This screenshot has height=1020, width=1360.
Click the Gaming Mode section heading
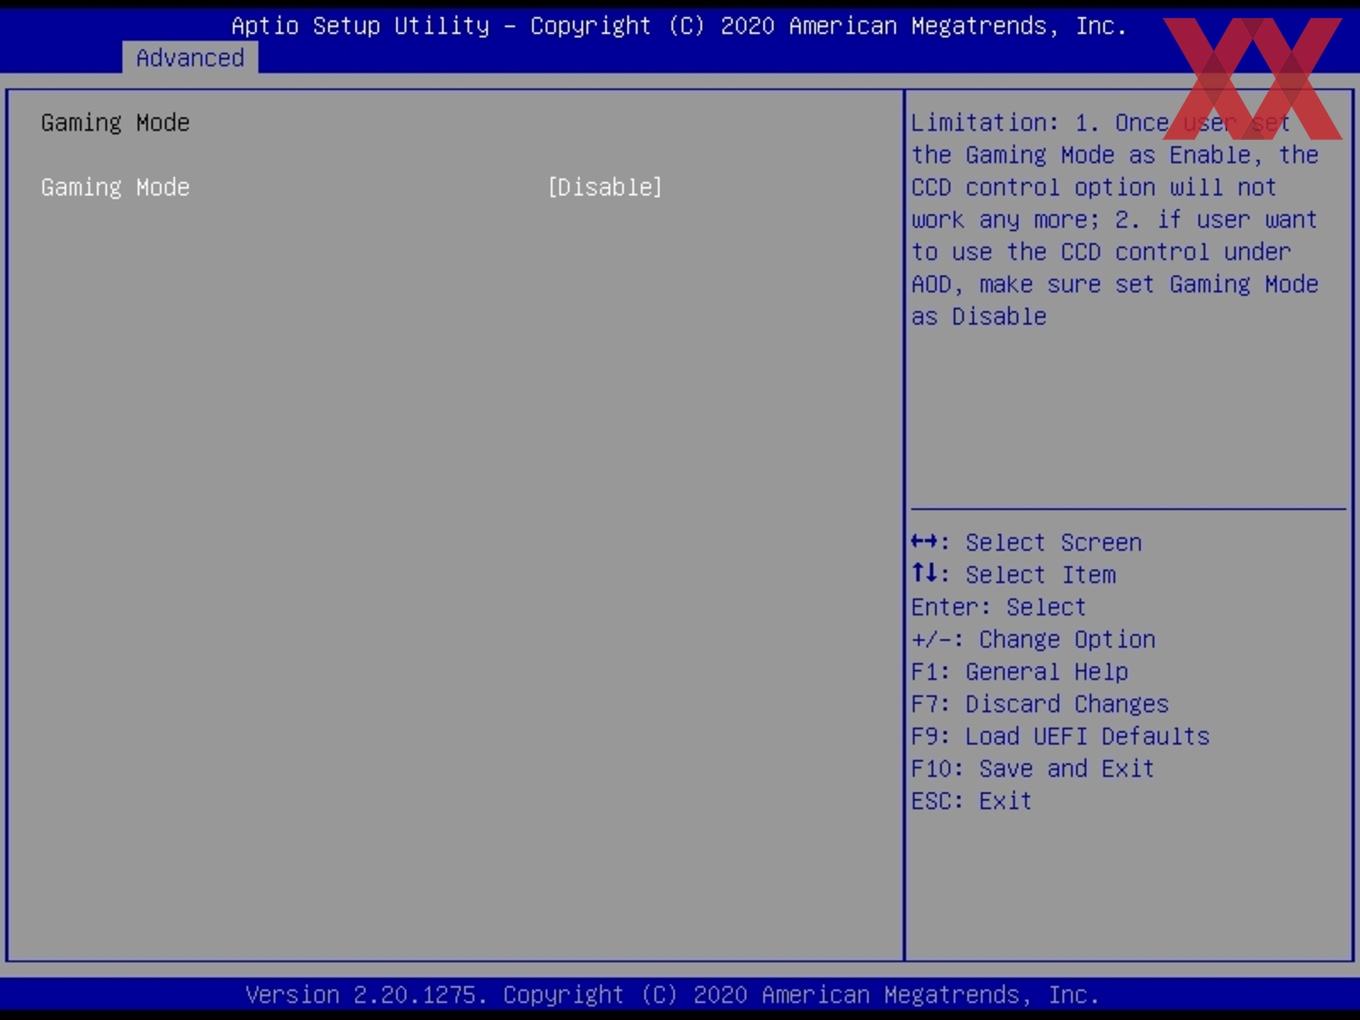pos(115,123)
